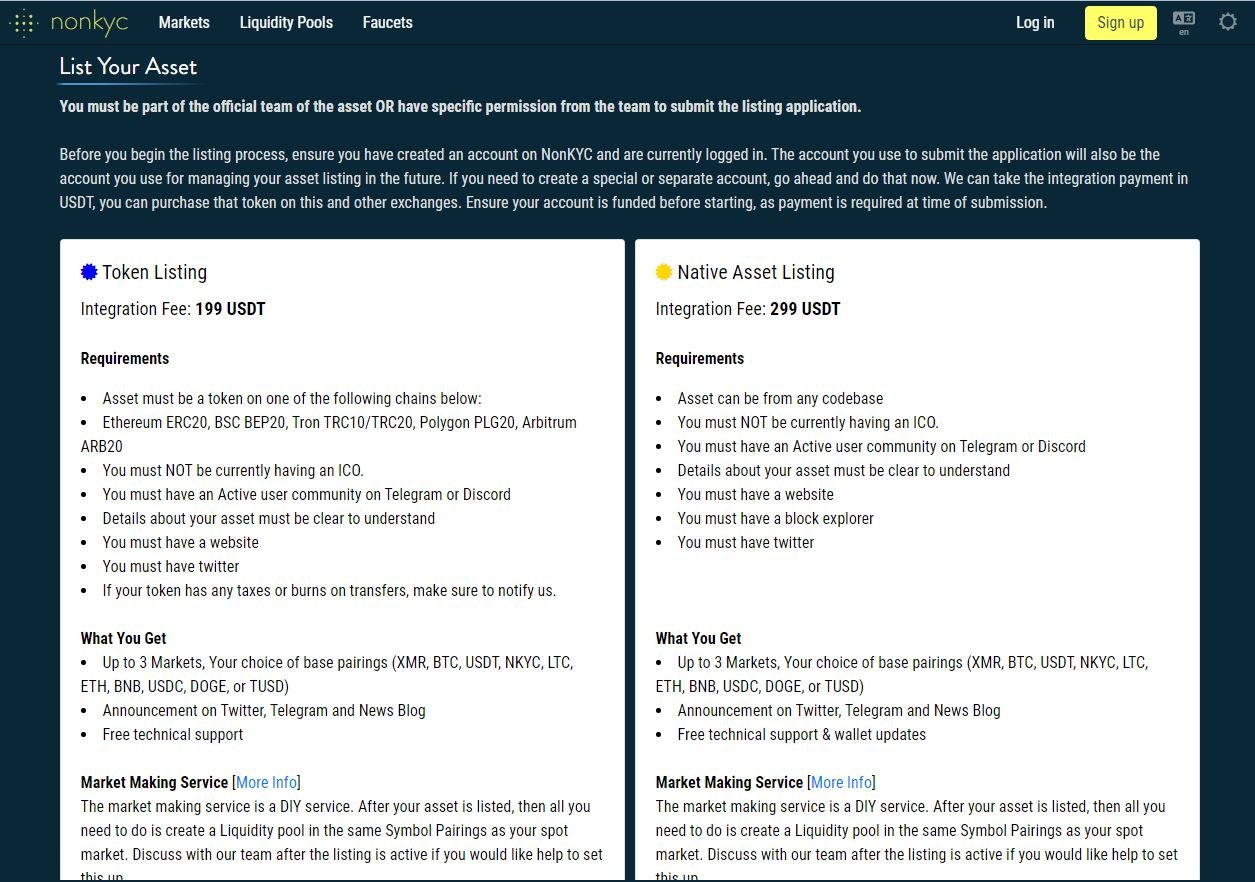The width and height of the screenshot is (1255, 882).
Task: Click "You must have twitter" in Native Asset Listing
Action: click(746, 542)
